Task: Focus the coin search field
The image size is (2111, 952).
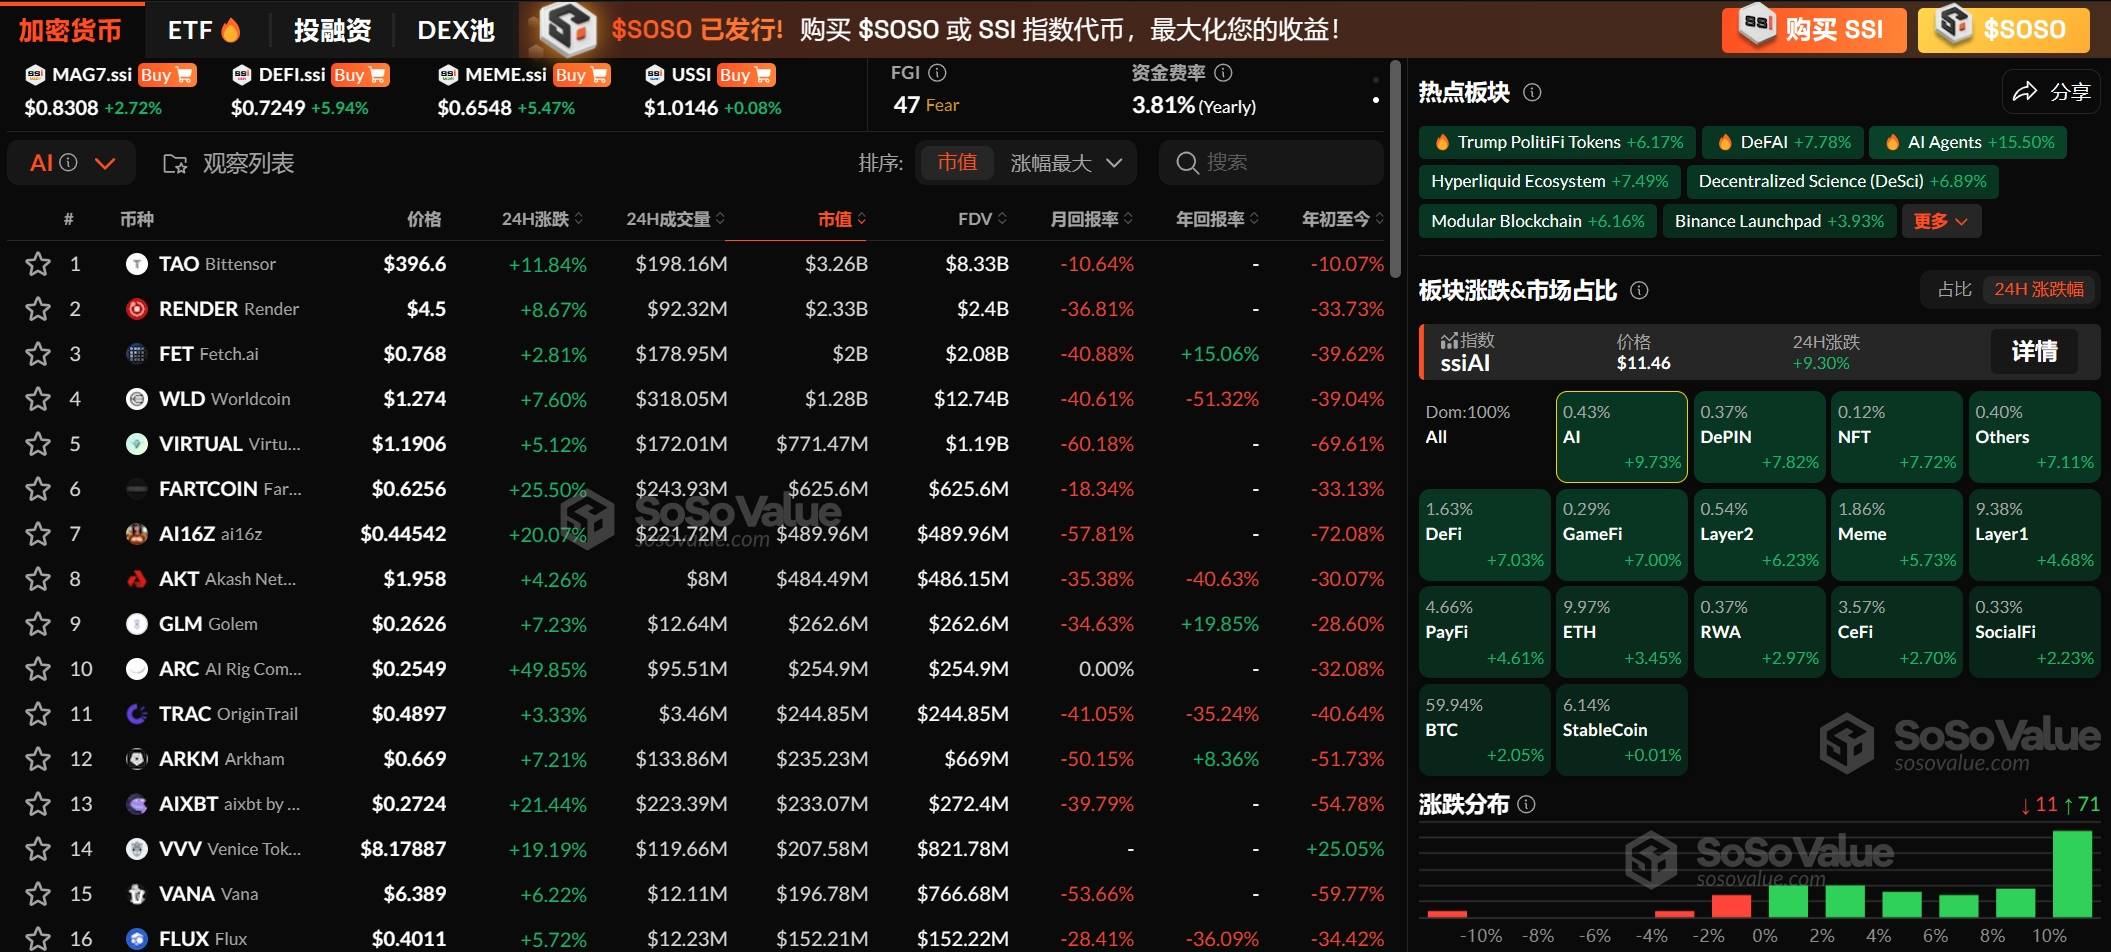Action: (x=1271, y=163)
